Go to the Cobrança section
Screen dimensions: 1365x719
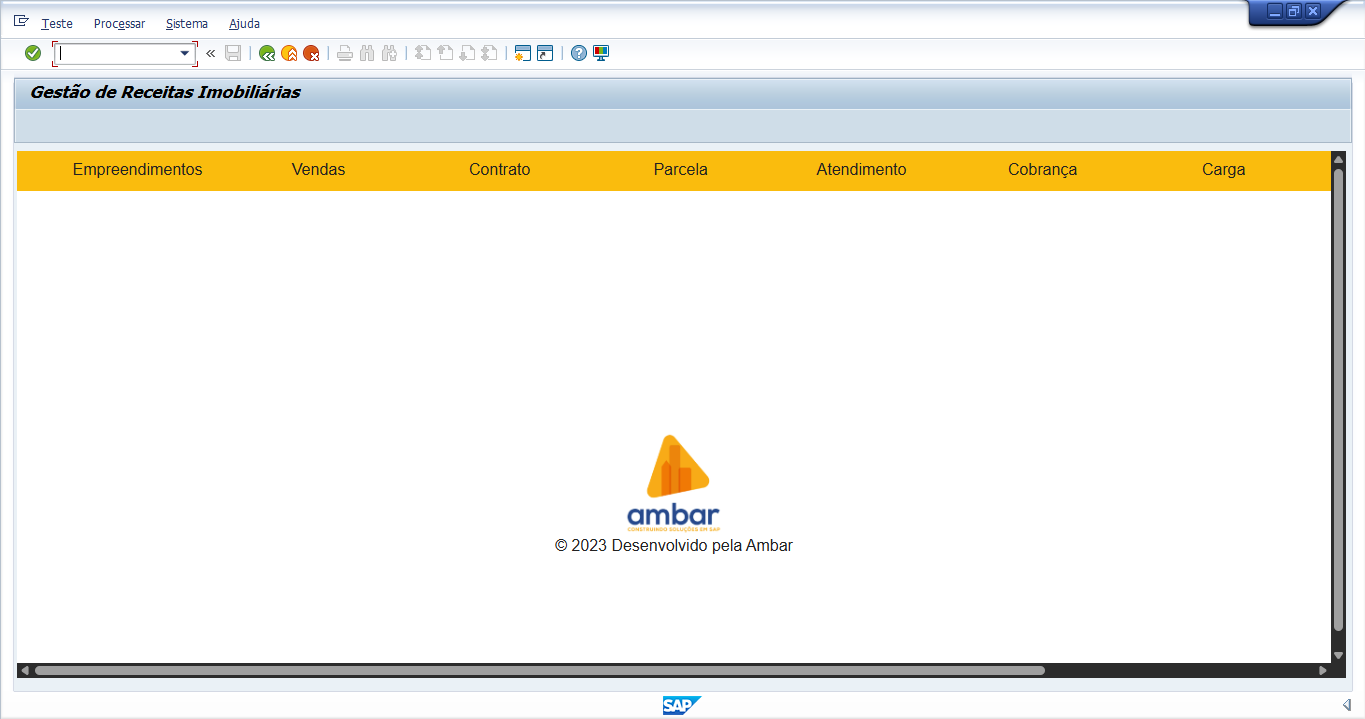(1042, 170)
